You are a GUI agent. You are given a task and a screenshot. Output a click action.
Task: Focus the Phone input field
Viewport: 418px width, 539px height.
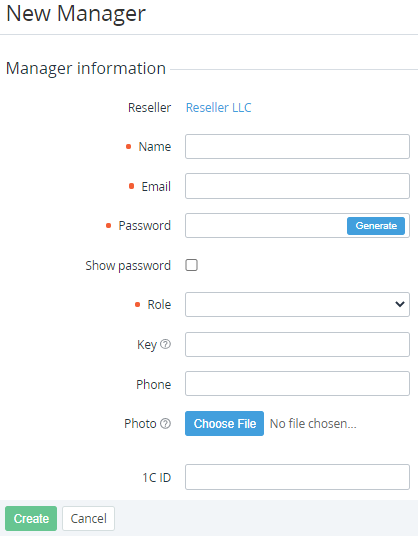coord(297,384)
